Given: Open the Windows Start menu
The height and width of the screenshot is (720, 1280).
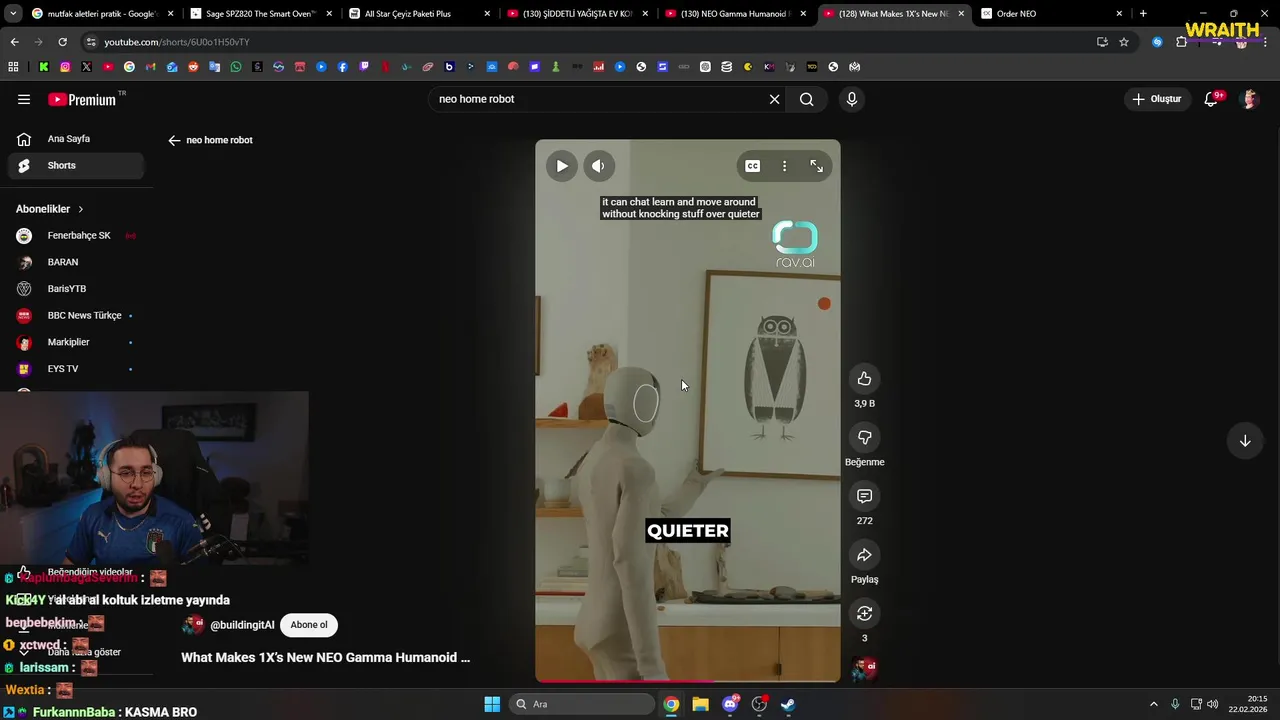Looking at the screenshot, I should point(492,704).
